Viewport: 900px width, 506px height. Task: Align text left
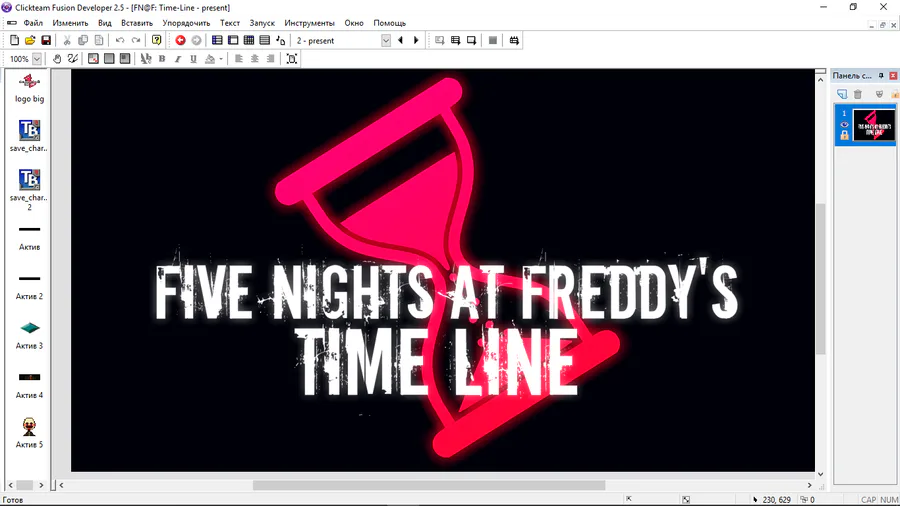(239, 59)
